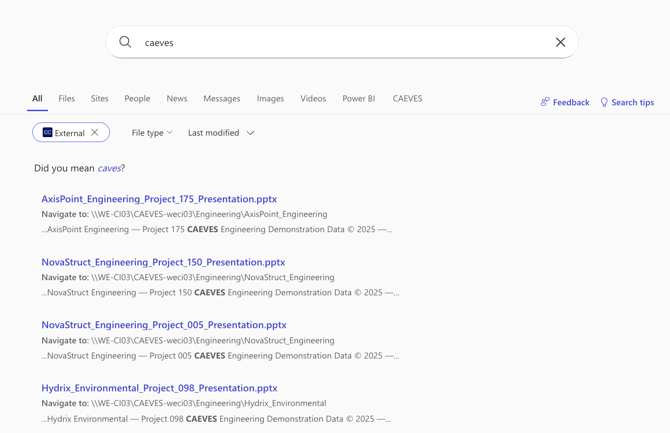Open the Power BI tab

point(358,98)
